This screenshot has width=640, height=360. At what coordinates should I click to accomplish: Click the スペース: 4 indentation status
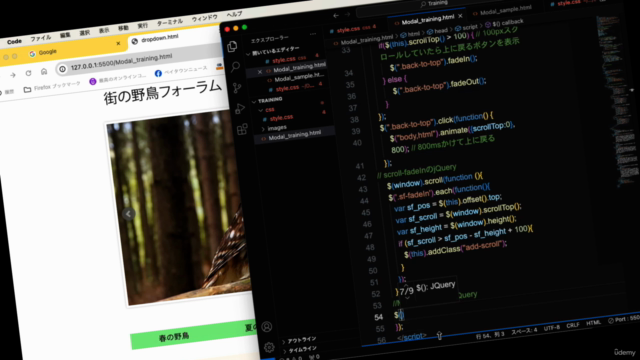tap(524, 331)
